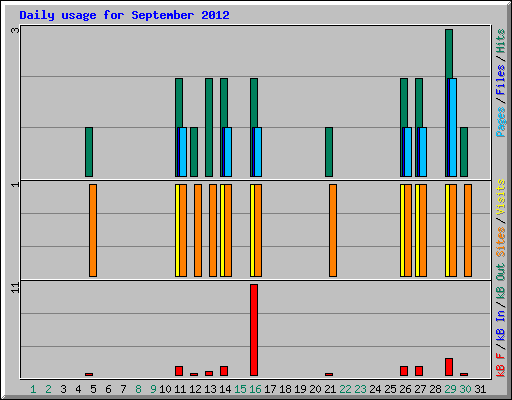This screenshot has height=400, width=512.
Task: Click the green Hits bar for day 30
Action: pos(464,152)
